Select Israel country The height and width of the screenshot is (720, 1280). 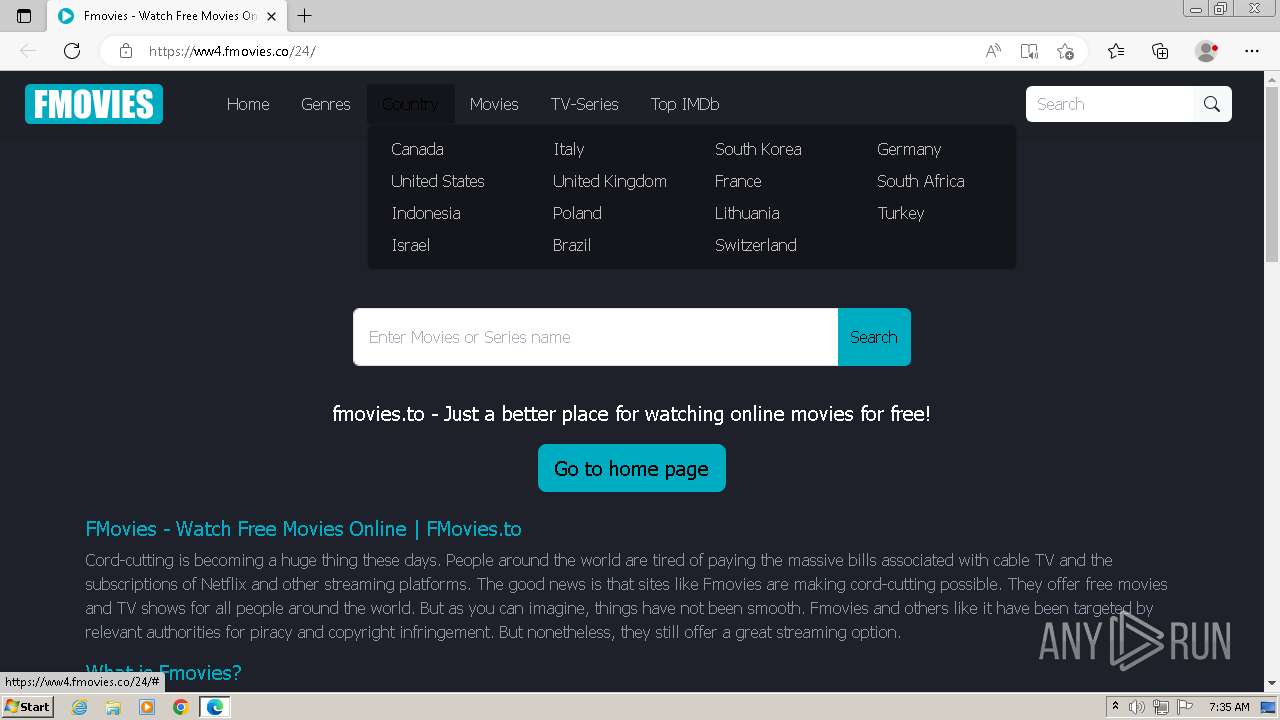pos(410,245)
